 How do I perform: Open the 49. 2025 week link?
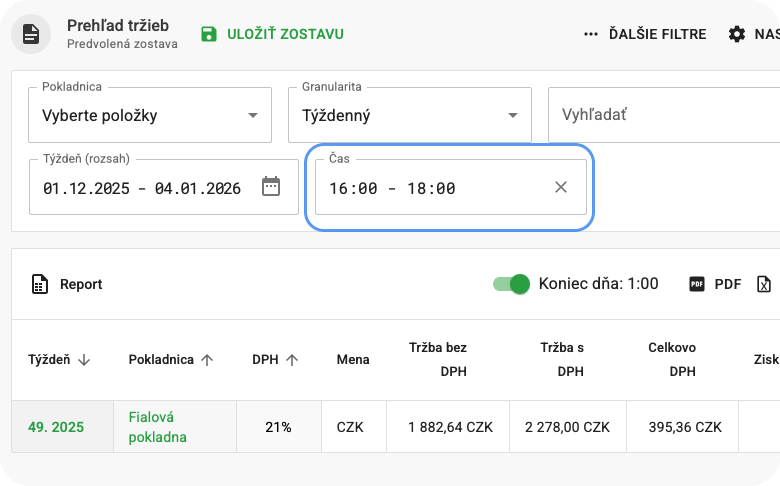pyautogui.click(x=56, y=427)
